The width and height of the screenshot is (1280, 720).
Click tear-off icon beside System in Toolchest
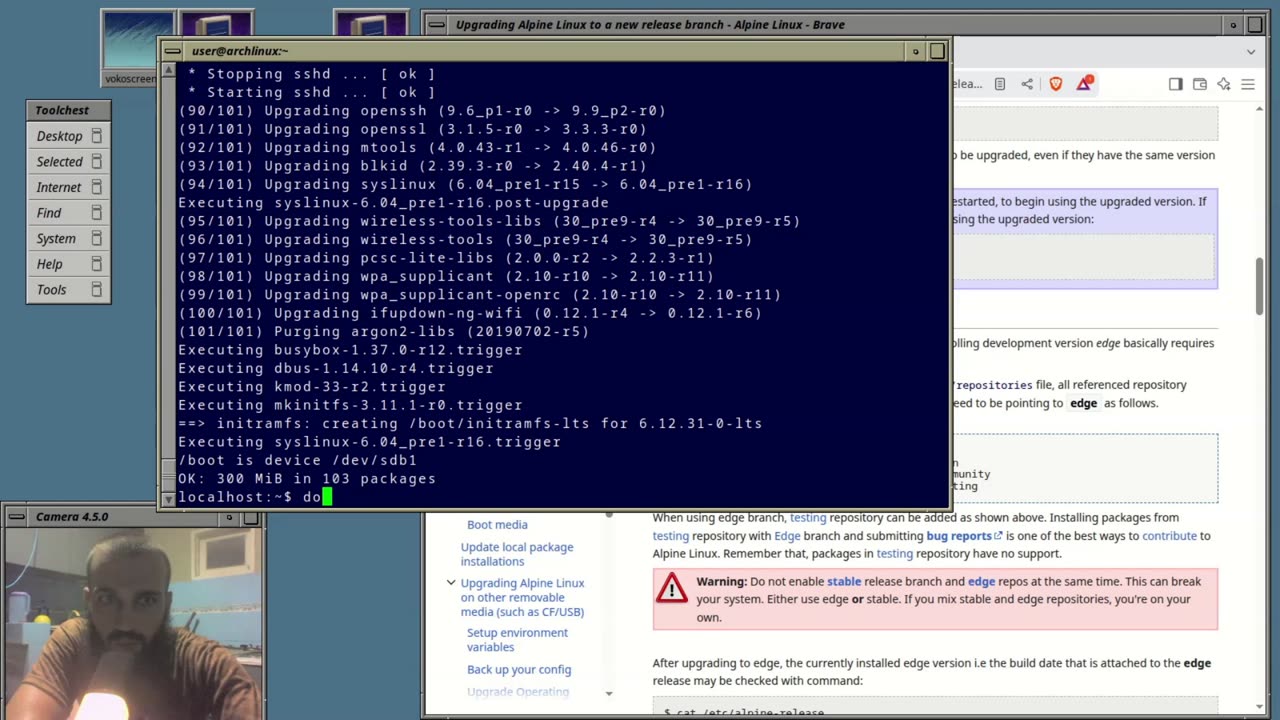[x=97, y=239]
